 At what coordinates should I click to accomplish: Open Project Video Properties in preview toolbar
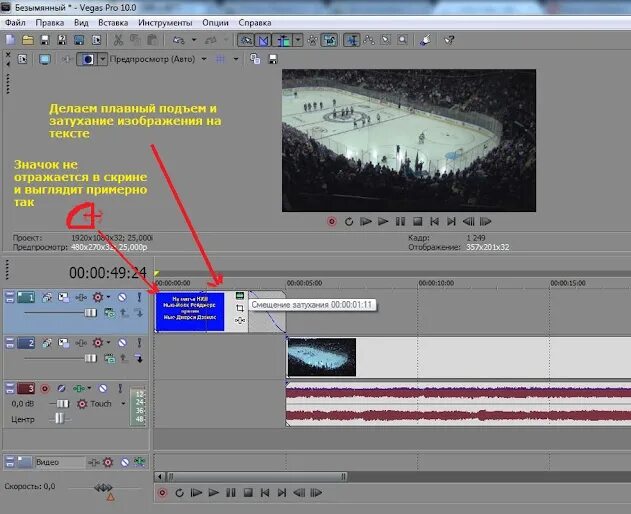pyautogui.click(x=23, y=59)
